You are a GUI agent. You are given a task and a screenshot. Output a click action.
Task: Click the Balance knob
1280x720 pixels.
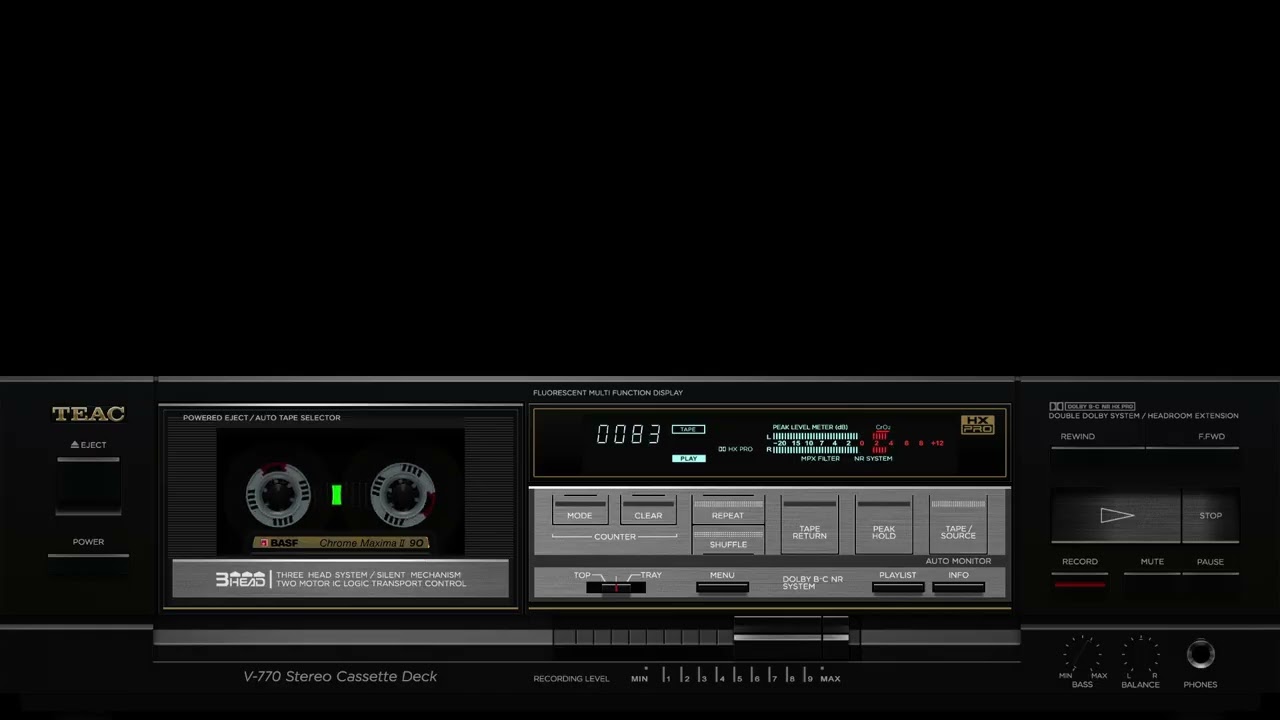click(x=1140, y=656)
